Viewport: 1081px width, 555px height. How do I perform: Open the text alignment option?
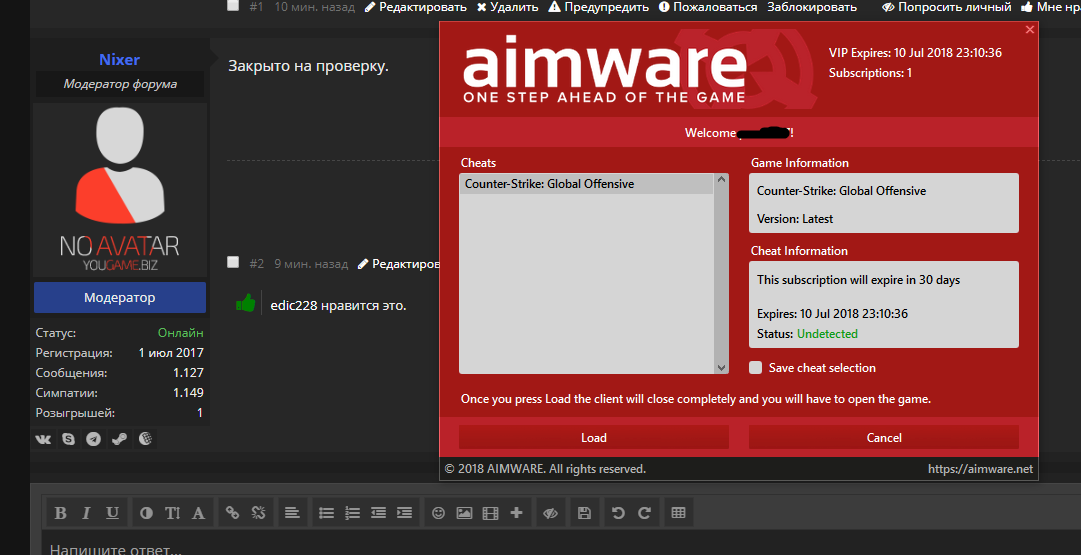coord(292,513)
